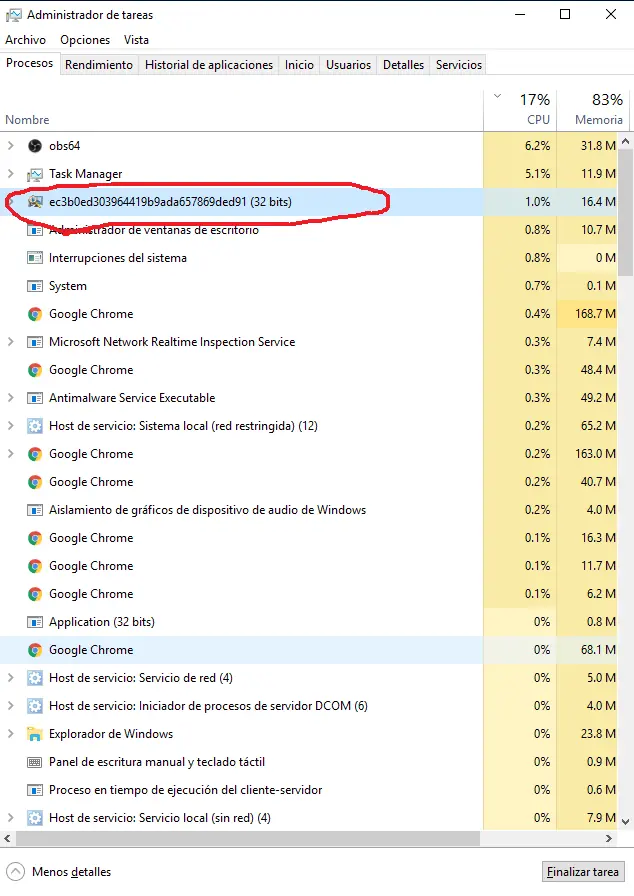The width and height of the screenshot is (634, 896).
Task: Click the Chrome icon with 168.7 M memory
Action: click(35, 314)
